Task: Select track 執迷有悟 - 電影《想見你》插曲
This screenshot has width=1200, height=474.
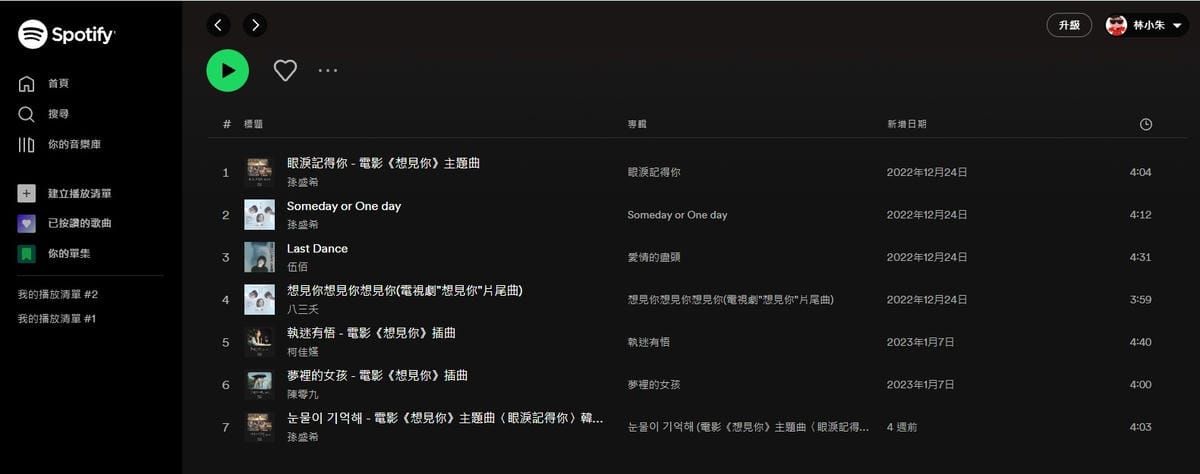Action: click(x=371, y=333)
